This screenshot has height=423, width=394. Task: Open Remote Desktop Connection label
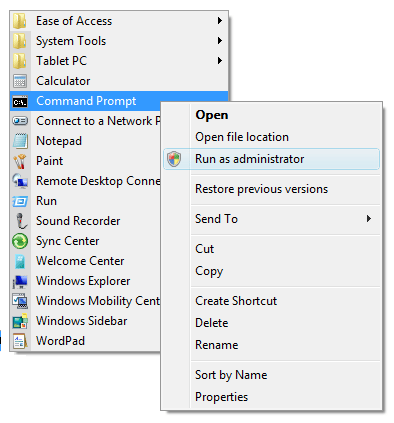coord(98,181)
